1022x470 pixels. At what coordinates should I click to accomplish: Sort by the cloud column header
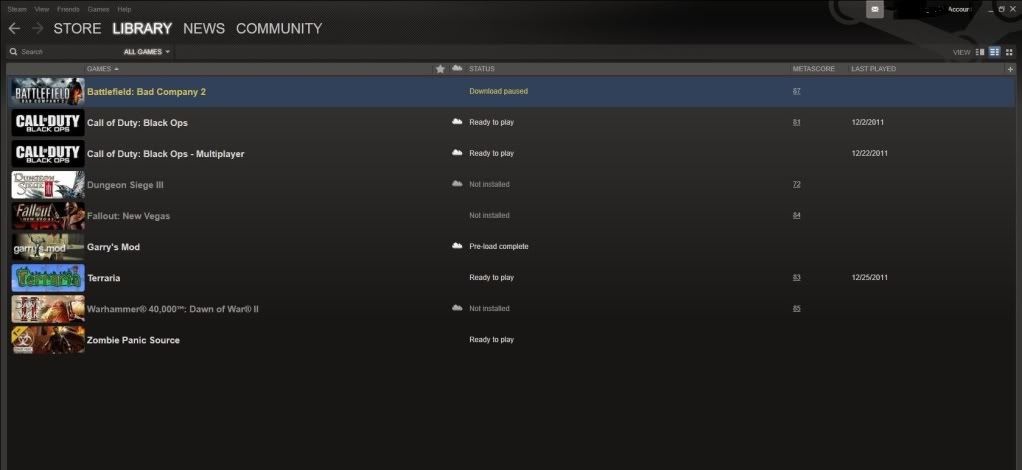457,68
